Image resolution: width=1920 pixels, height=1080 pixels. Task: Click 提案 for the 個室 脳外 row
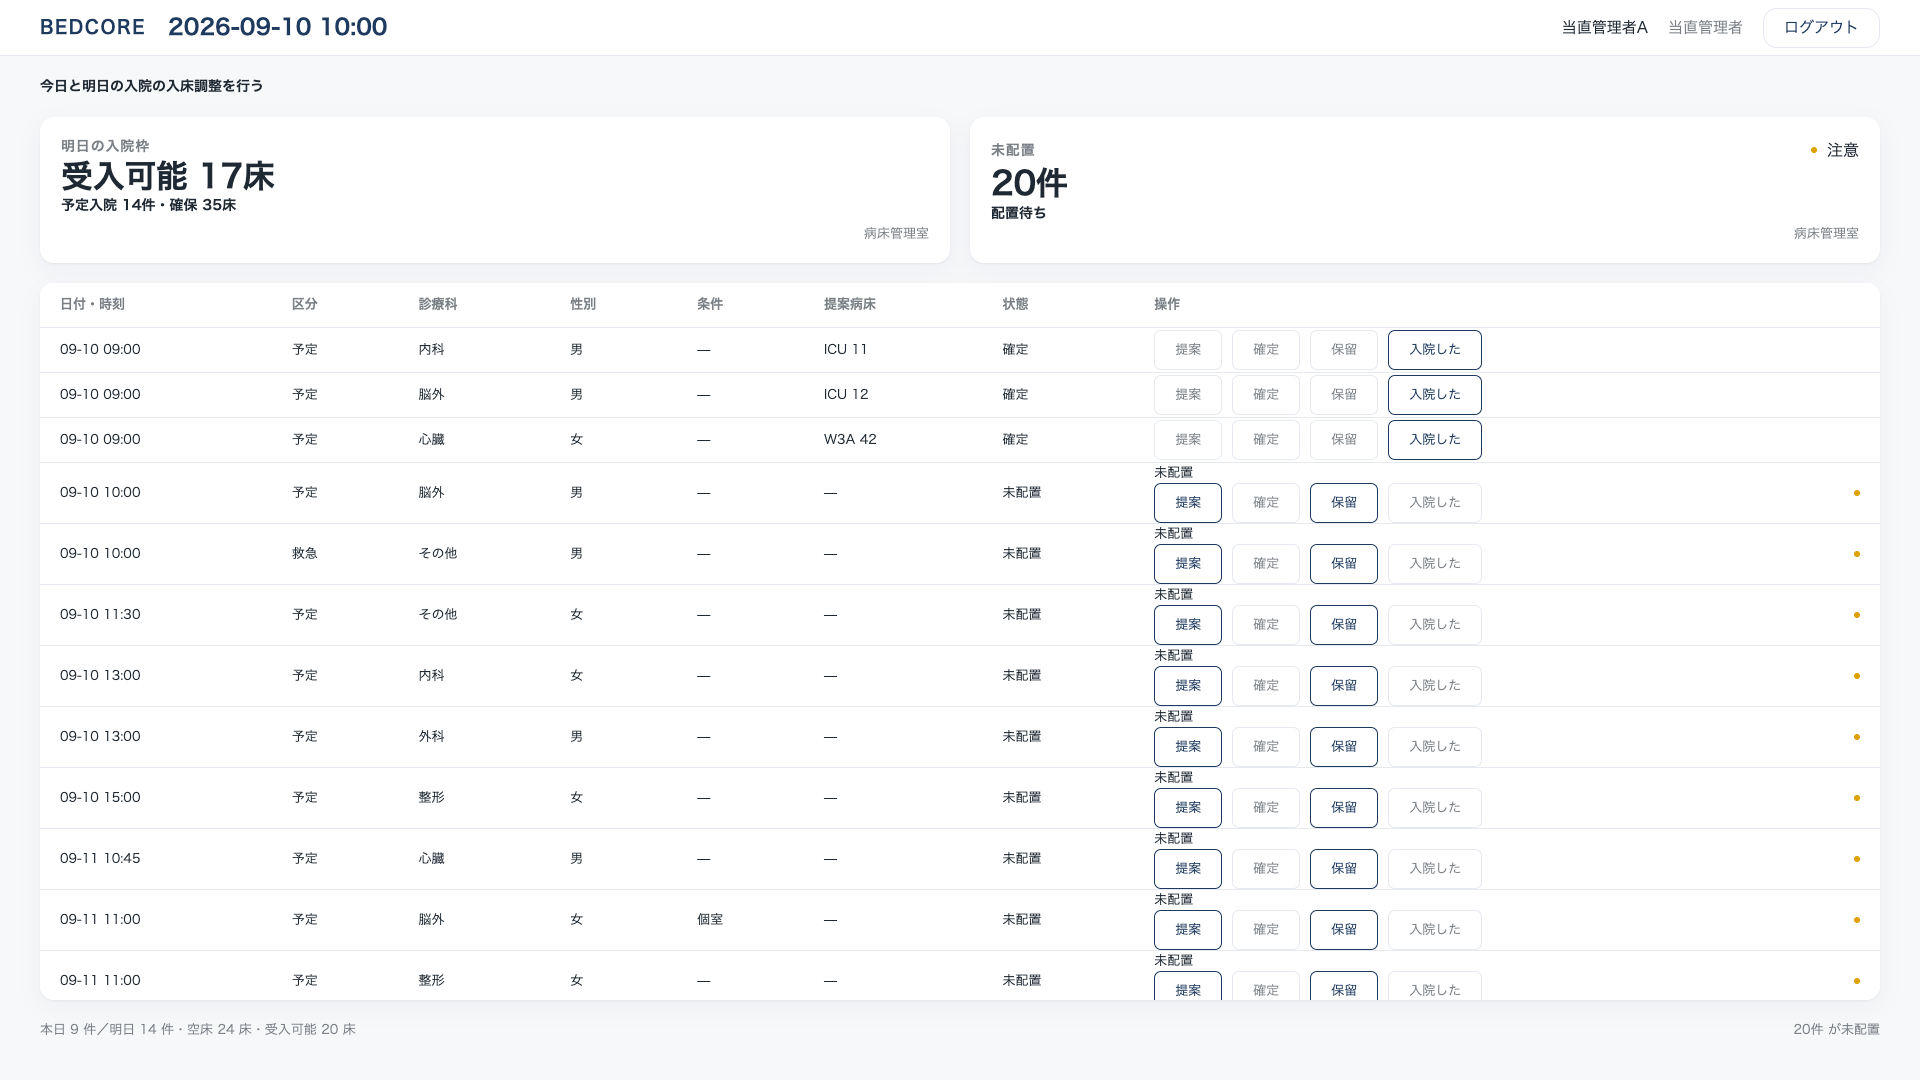[x=1187, y=930]
